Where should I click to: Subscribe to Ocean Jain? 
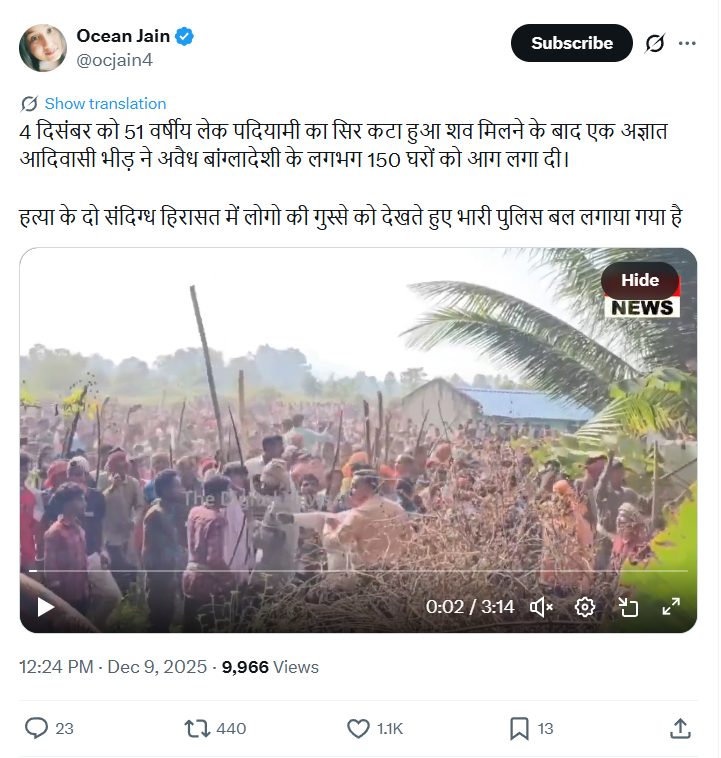point(571,43)
